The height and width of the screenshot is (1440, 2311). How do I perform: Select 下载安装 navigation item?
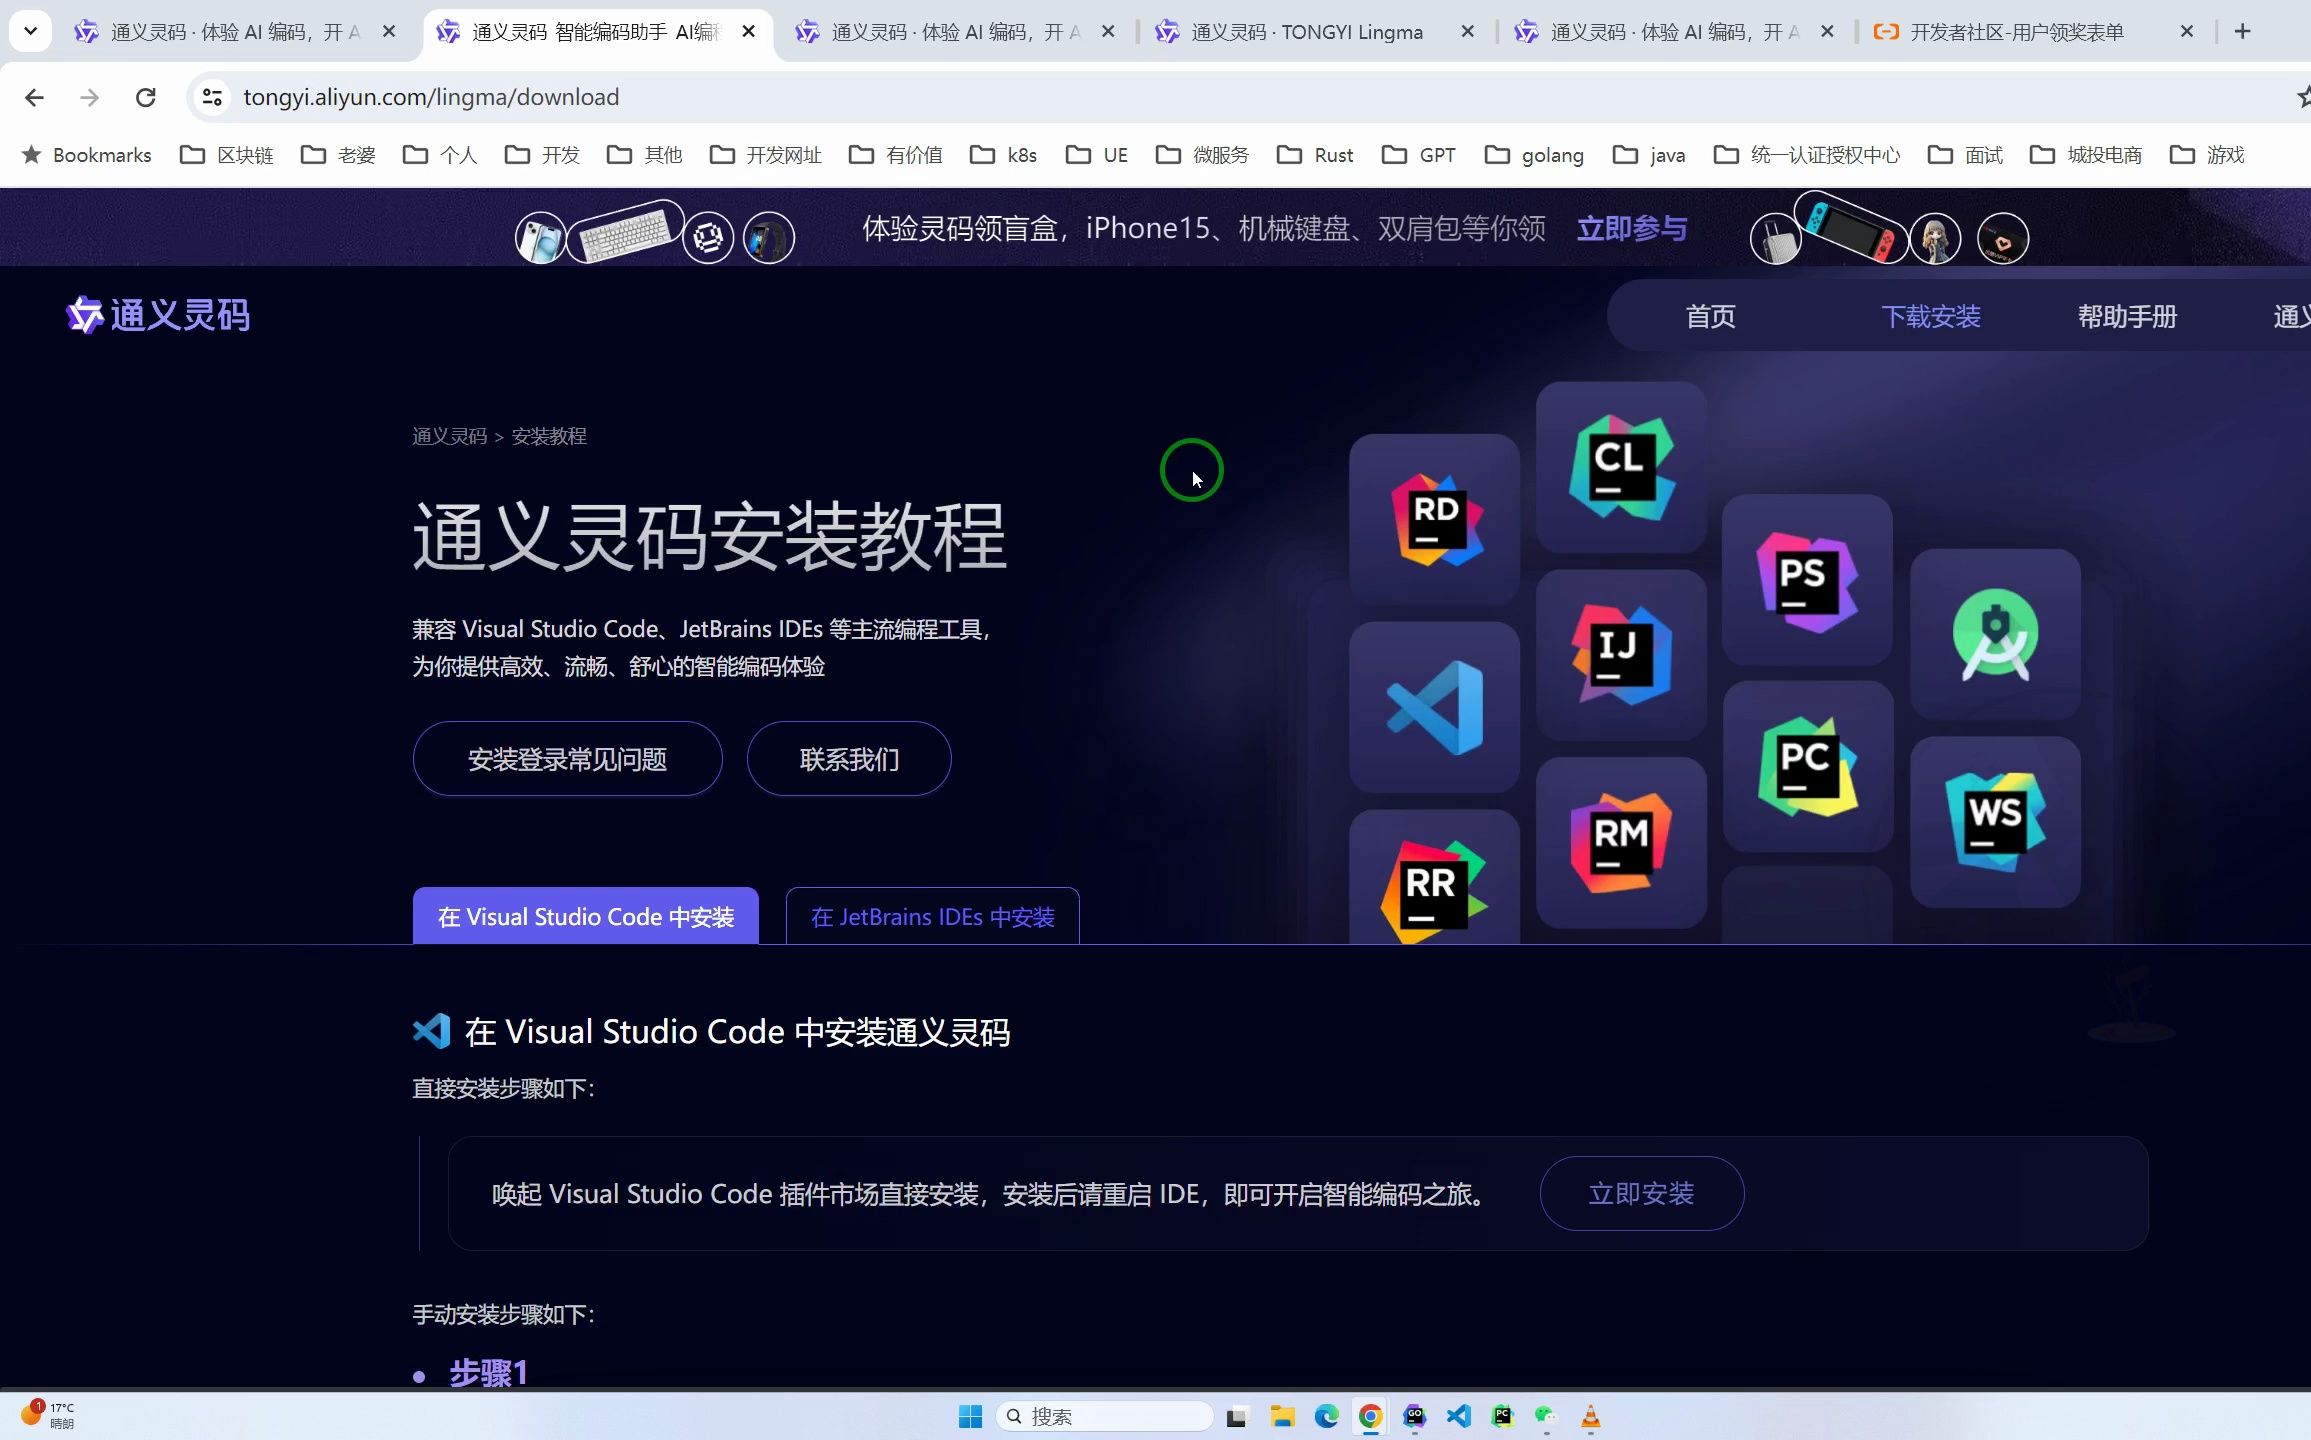[x=1931, y=316]
